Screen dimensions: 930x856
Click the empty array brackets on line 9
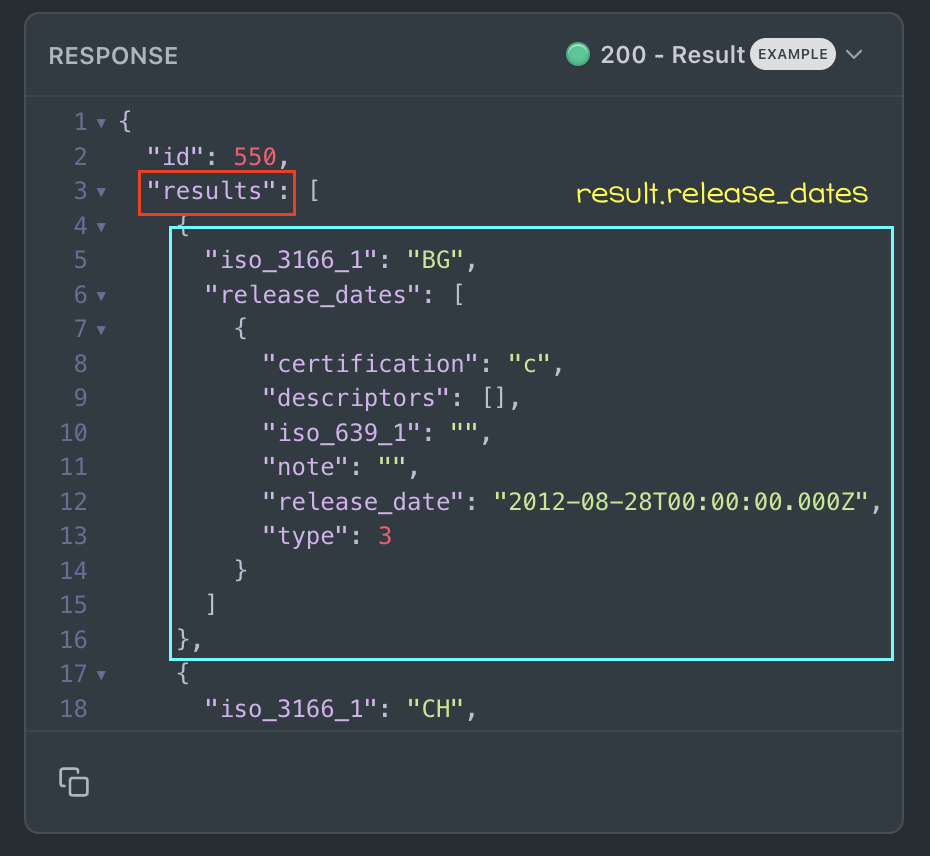(x=493, y=398)
